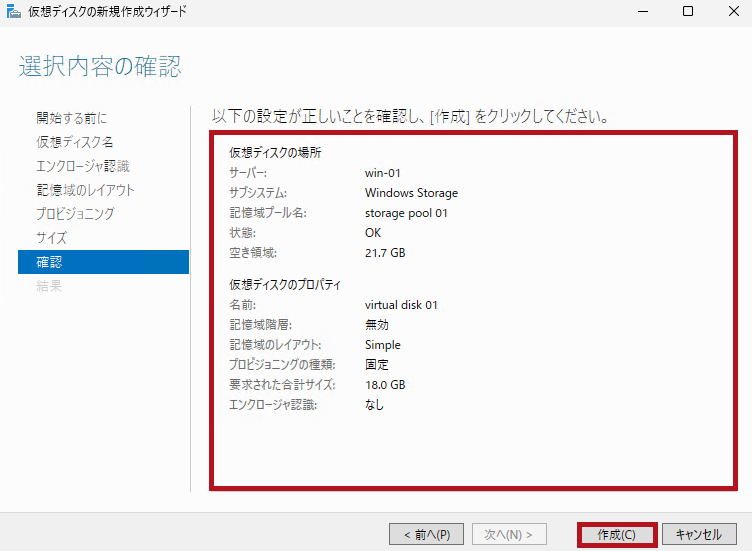Click the server value win-01

383,173
